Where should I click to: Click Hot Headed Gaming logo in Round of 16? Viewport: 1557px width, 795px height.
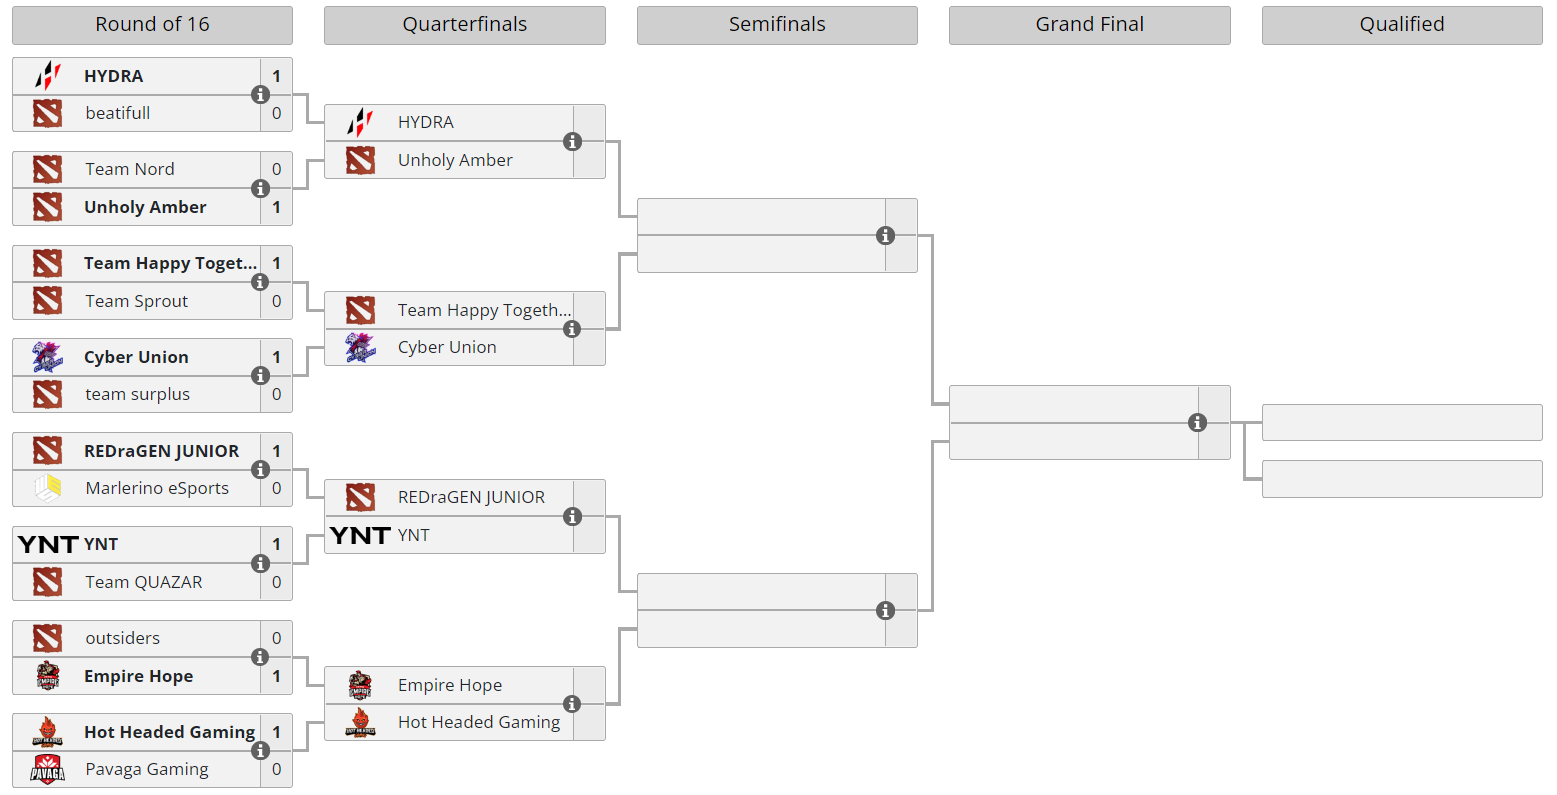47,732
